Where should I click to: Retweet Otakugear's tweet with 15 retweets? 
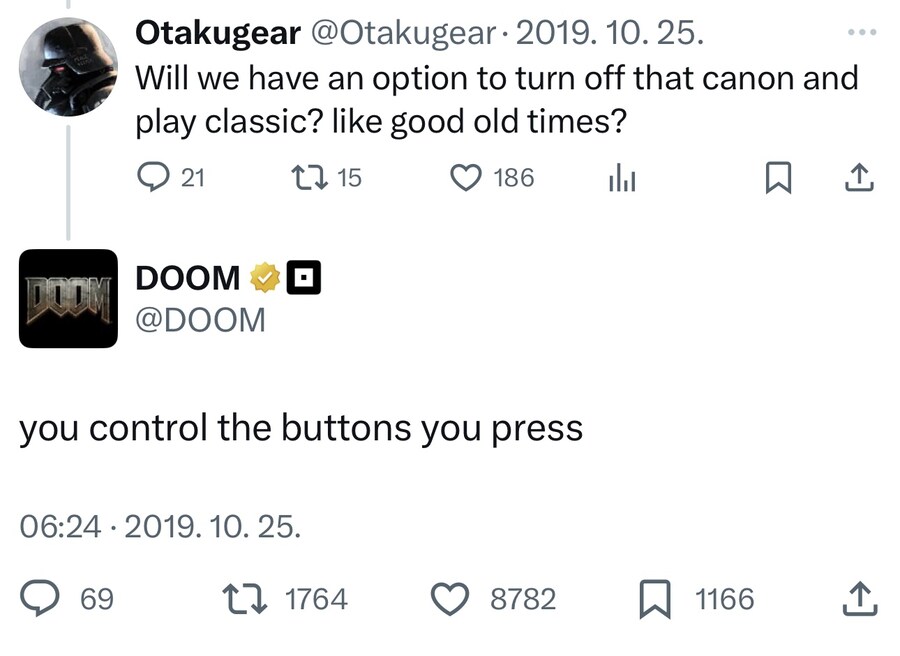pyautogui.click(x=309, y=177)
